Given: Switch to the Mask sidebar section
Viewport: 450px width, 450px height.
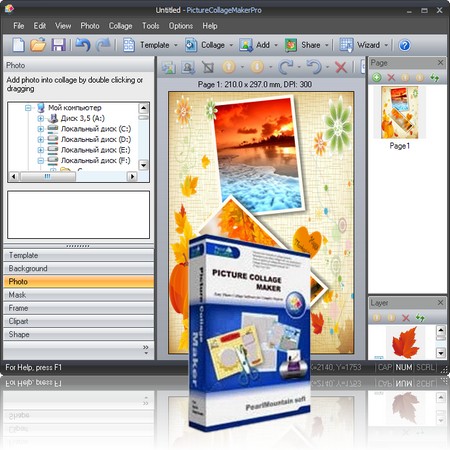Looking at the screenshot, I should [x=79, y=295].
